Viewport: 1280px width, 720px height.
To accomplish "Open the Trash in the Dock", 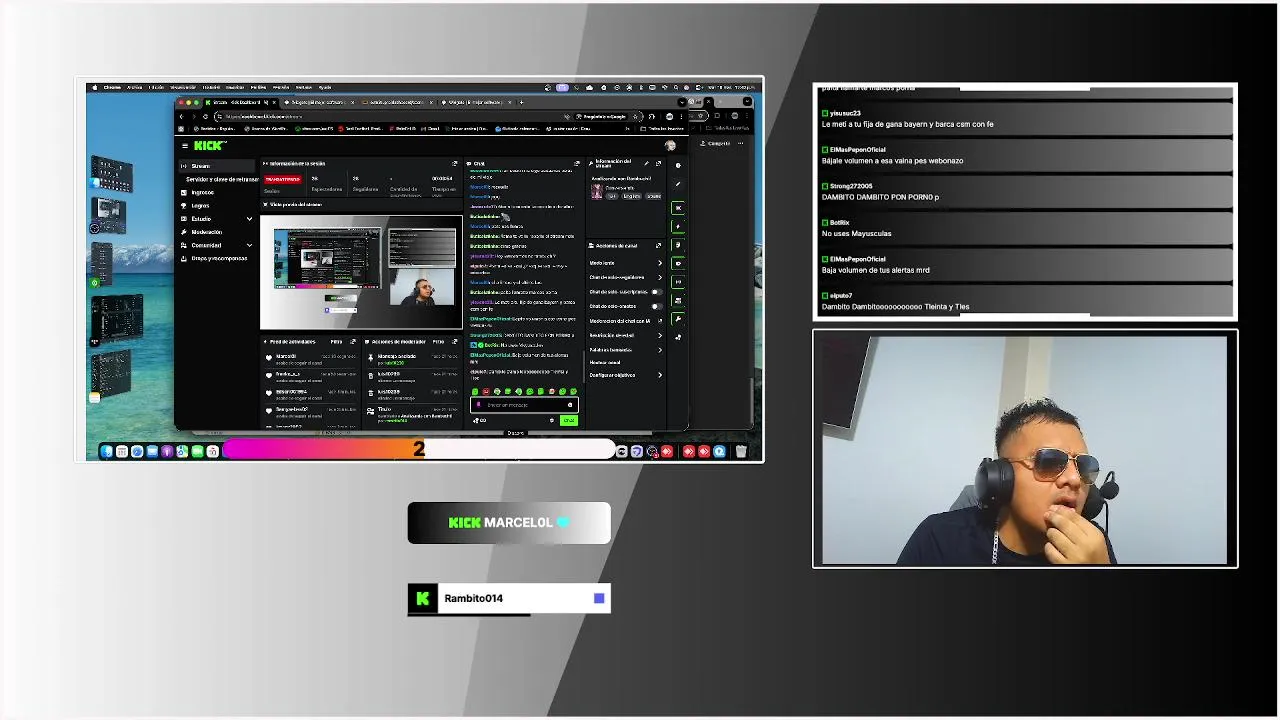I will 741,452.
